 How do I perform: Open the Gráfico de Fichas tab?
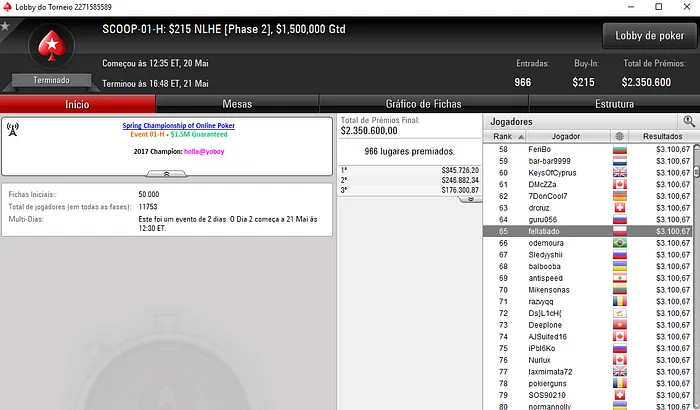coord(423,104)
